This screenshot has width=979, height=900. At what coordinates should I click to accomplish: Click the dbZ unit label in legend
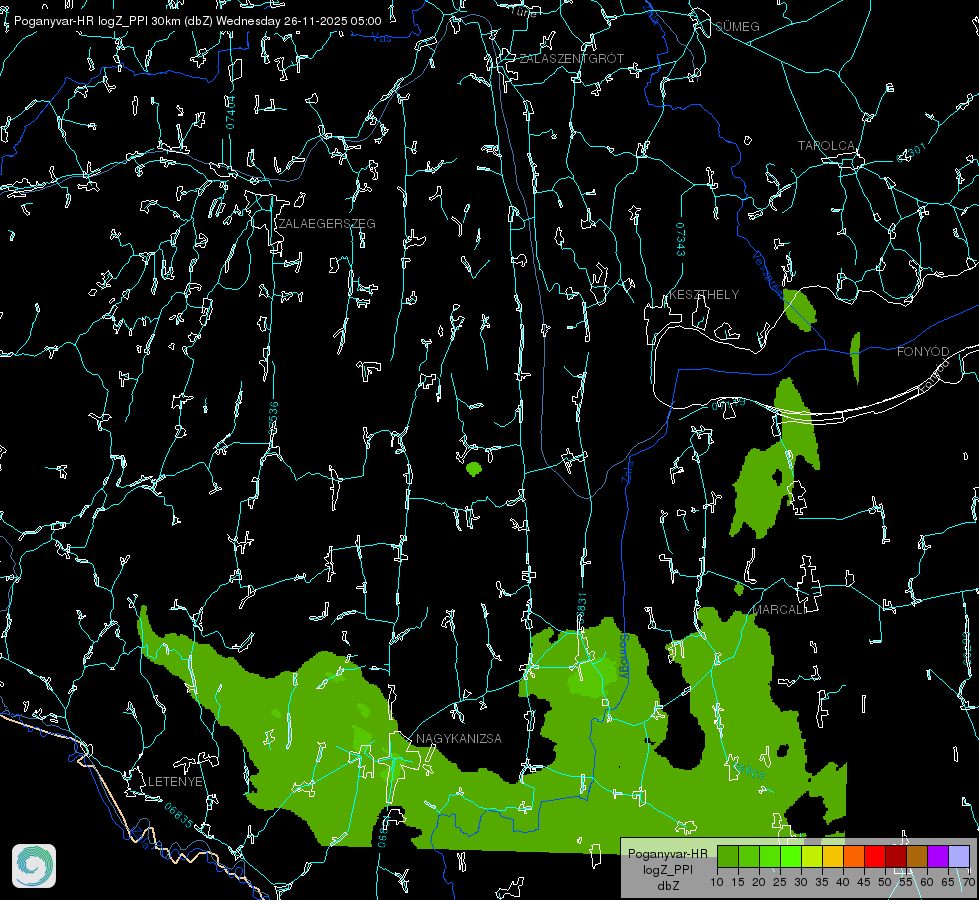[667, 886]
